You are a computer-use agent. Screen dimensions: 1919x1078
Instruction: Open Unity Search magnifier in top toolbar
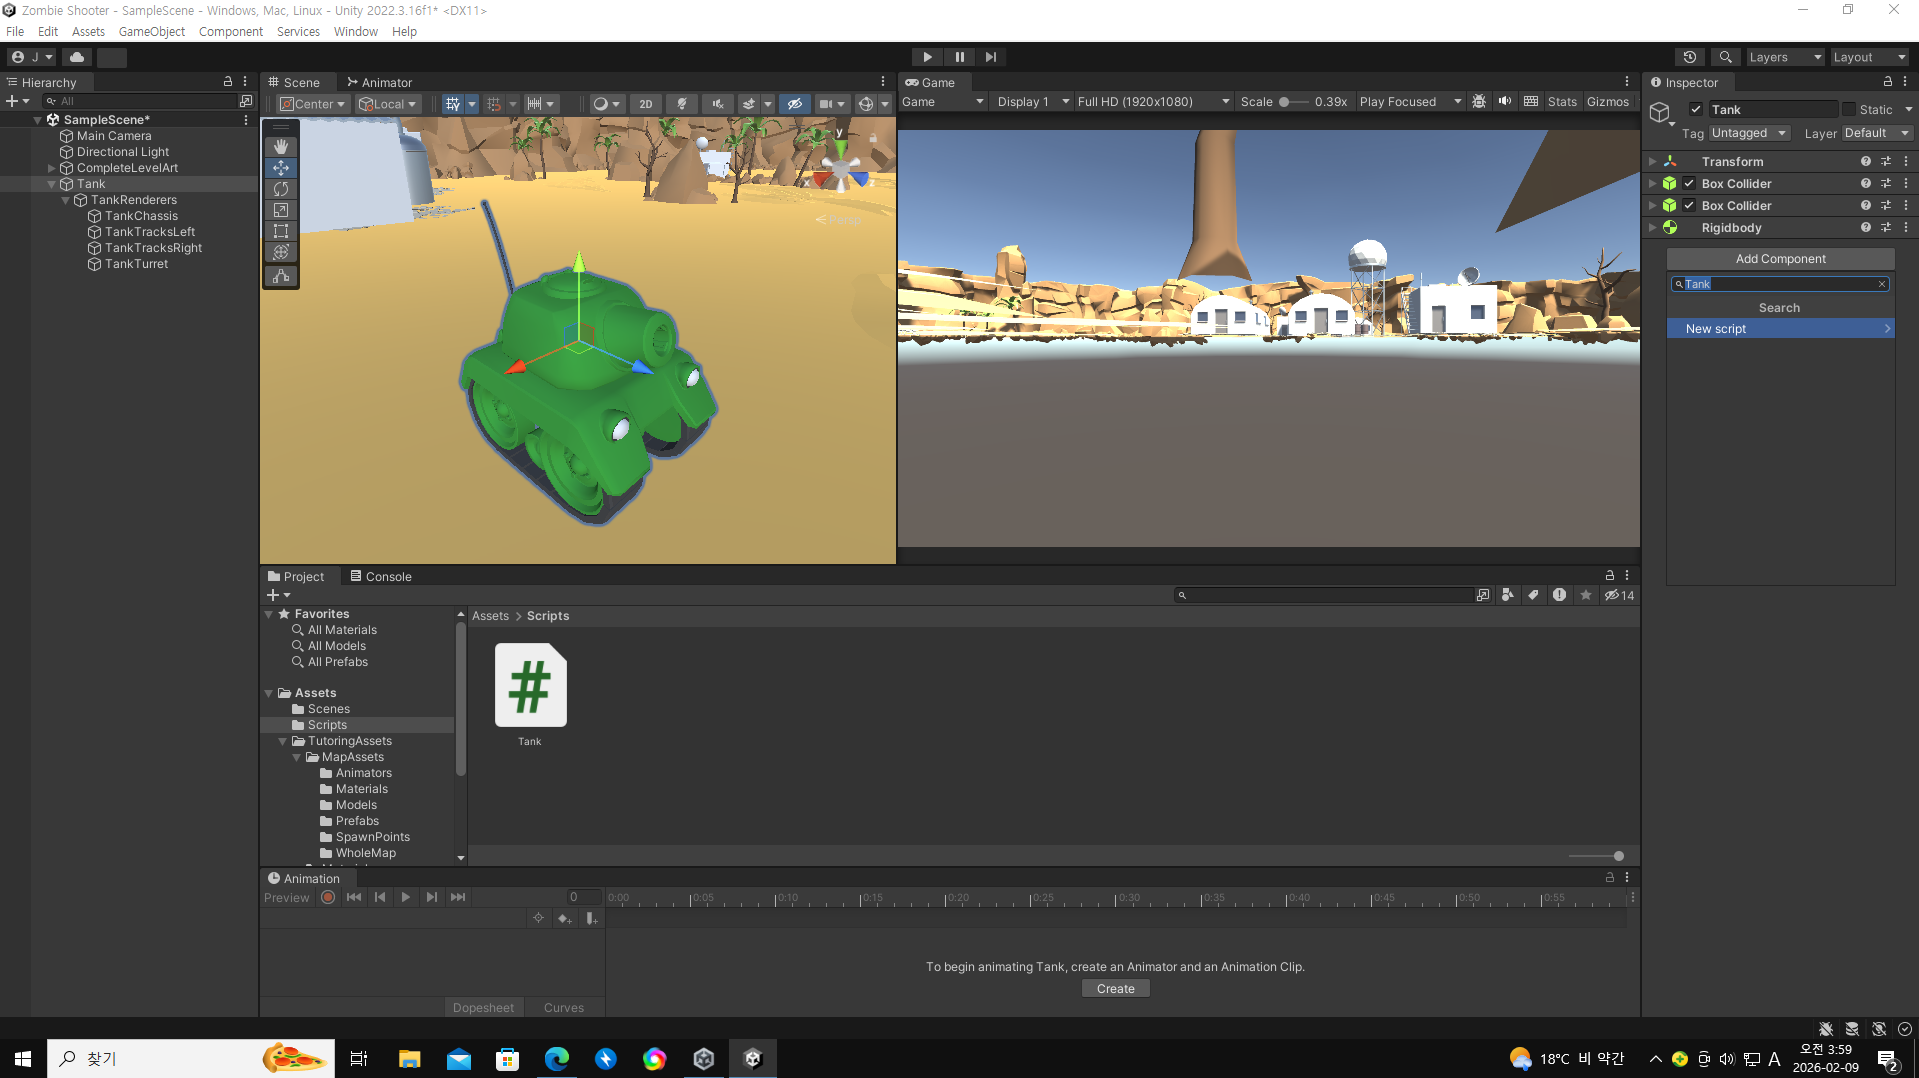pos(1725,57)
